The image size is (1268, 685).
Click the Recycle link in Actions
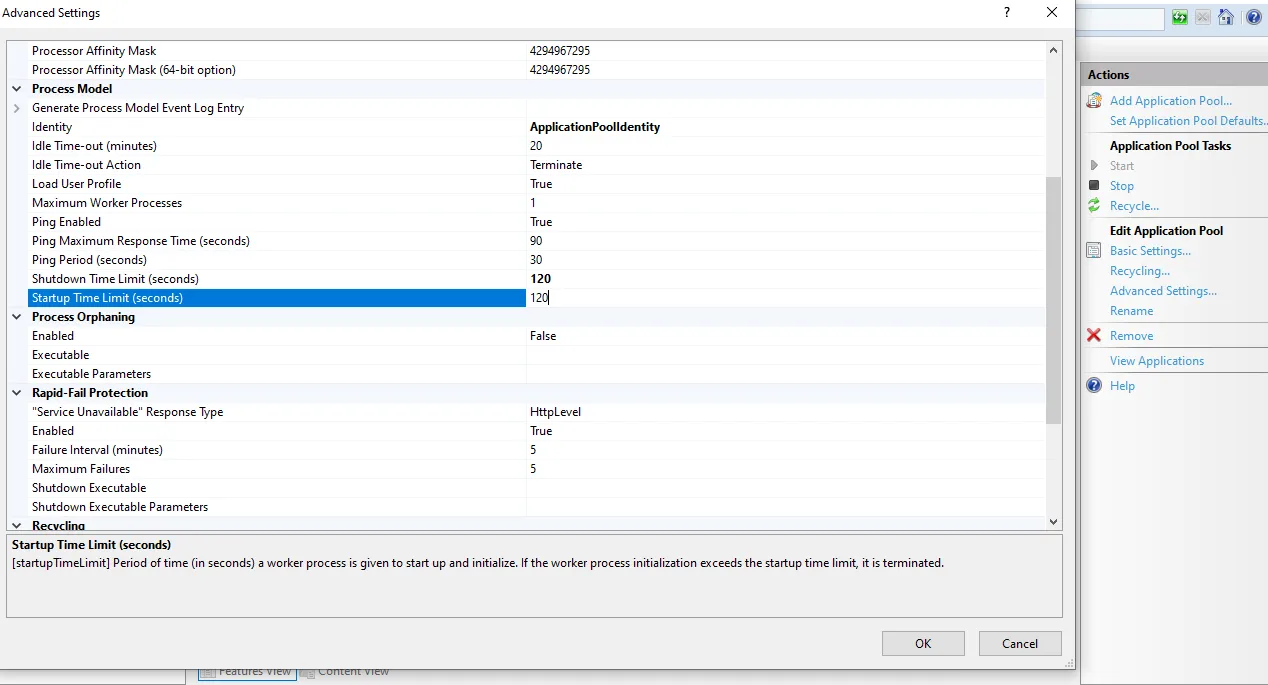[1134, 206]
